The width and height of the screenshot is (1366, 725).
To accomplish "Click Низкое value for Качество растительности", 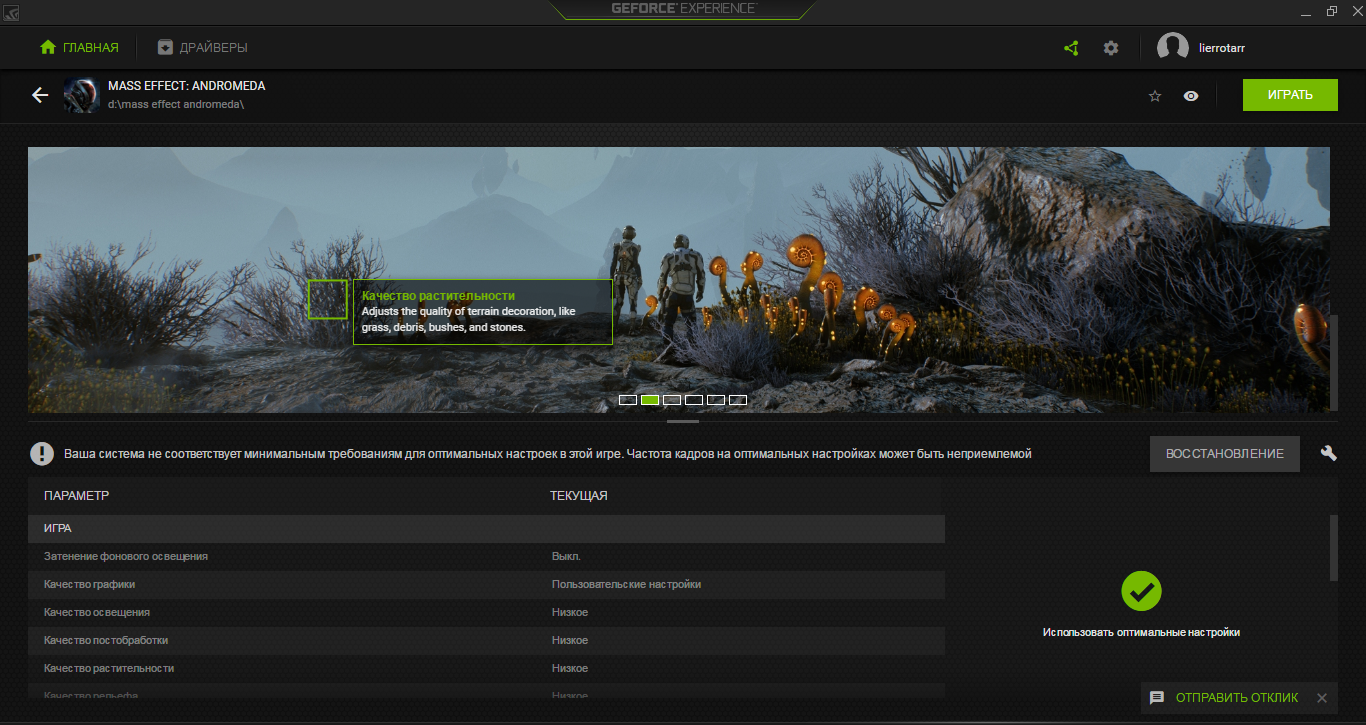I will click(570, 668).
